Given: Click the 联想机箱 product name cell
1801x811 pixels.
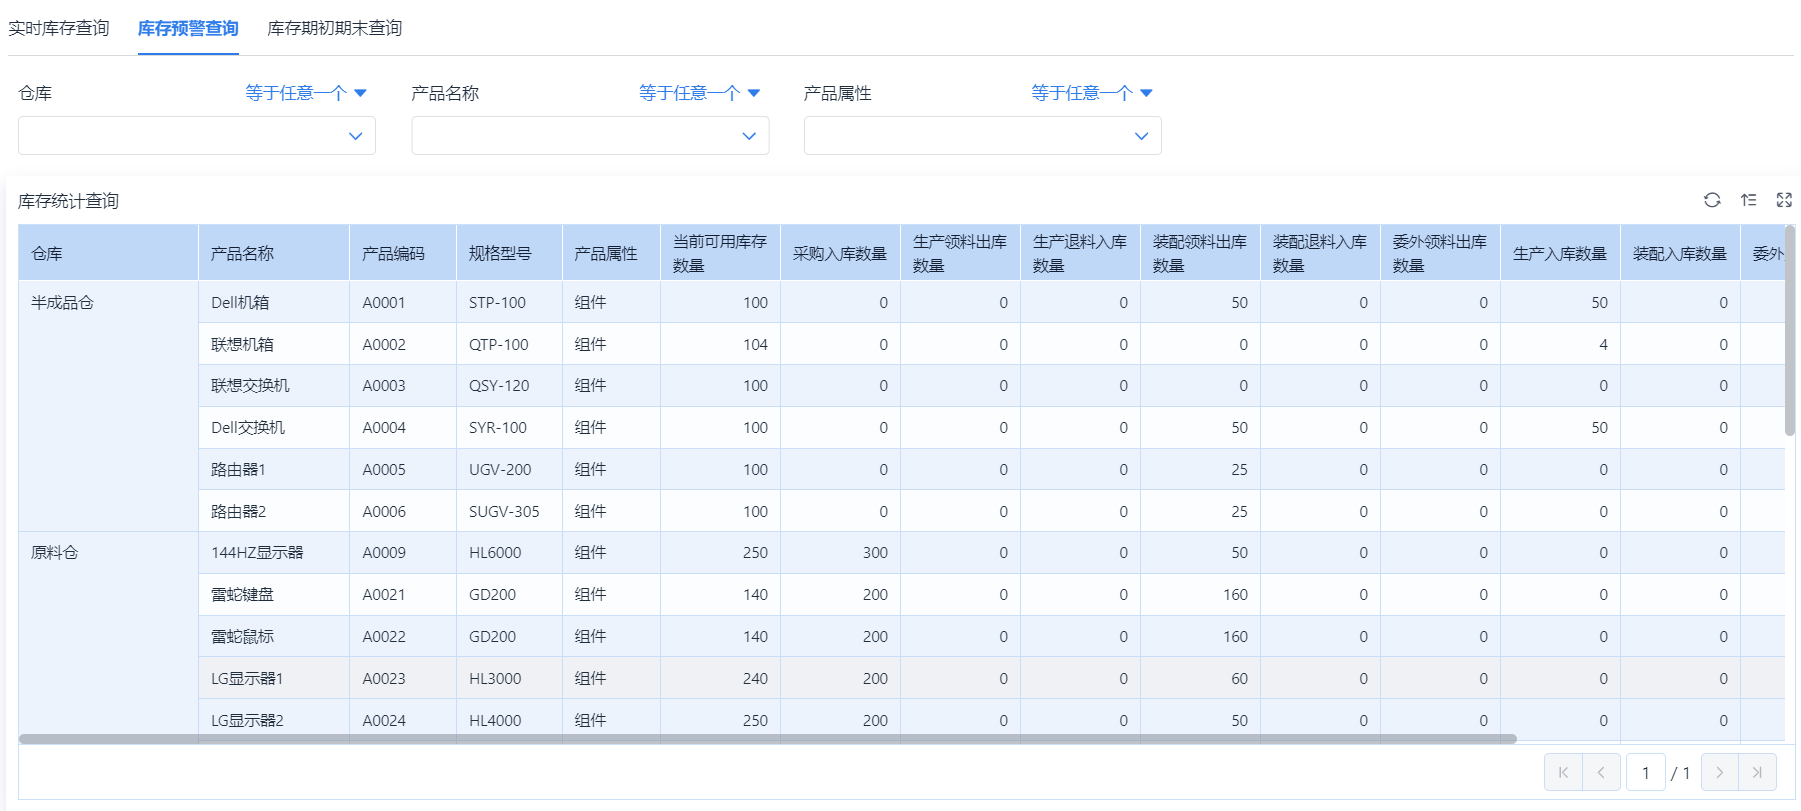Looking at the screenshot, I should click(x=274, y=344).
